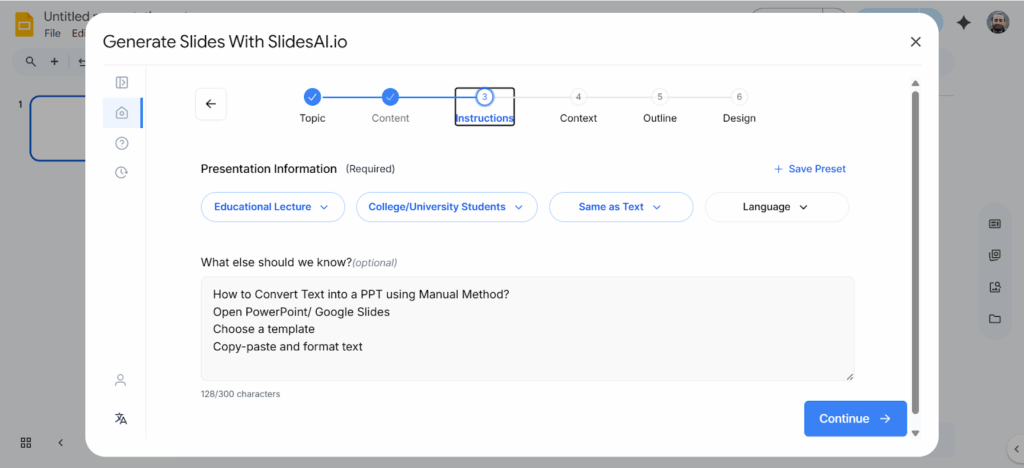The image size is (1024, 468).
Task: Click the Continue button
Action: tap(854, 419)
